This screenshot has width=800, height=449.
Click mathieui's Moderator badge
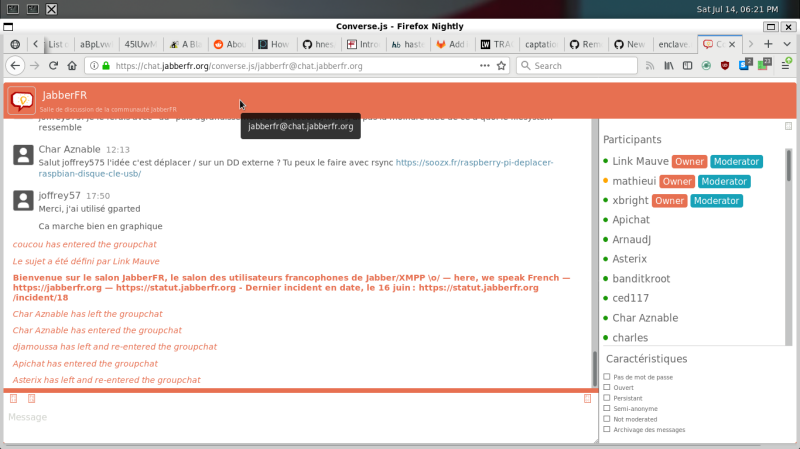724,182
